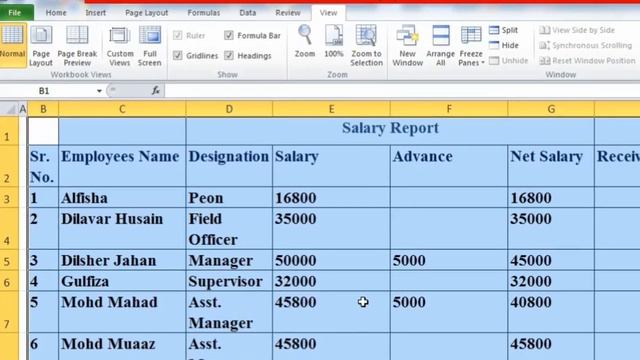Select column D header

(229, 109)
